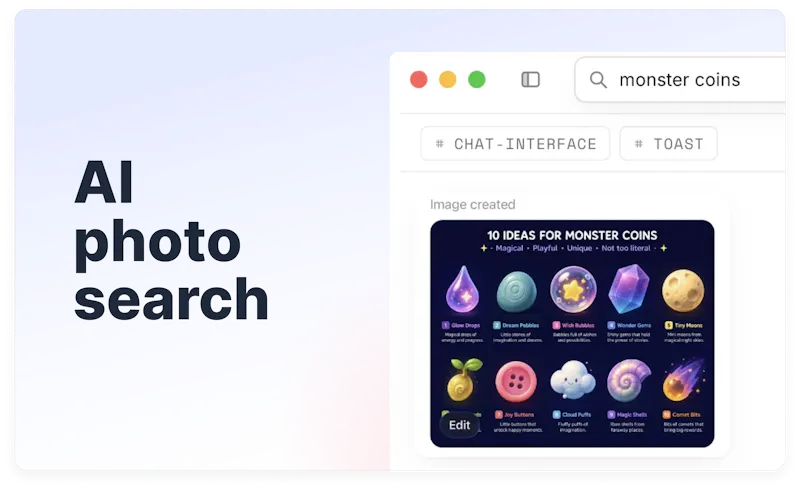The height and width of the screenshot is (490, 800).
Task: Click the Dream Pebbles teal stone icon
Action: (x=516, y=291)
